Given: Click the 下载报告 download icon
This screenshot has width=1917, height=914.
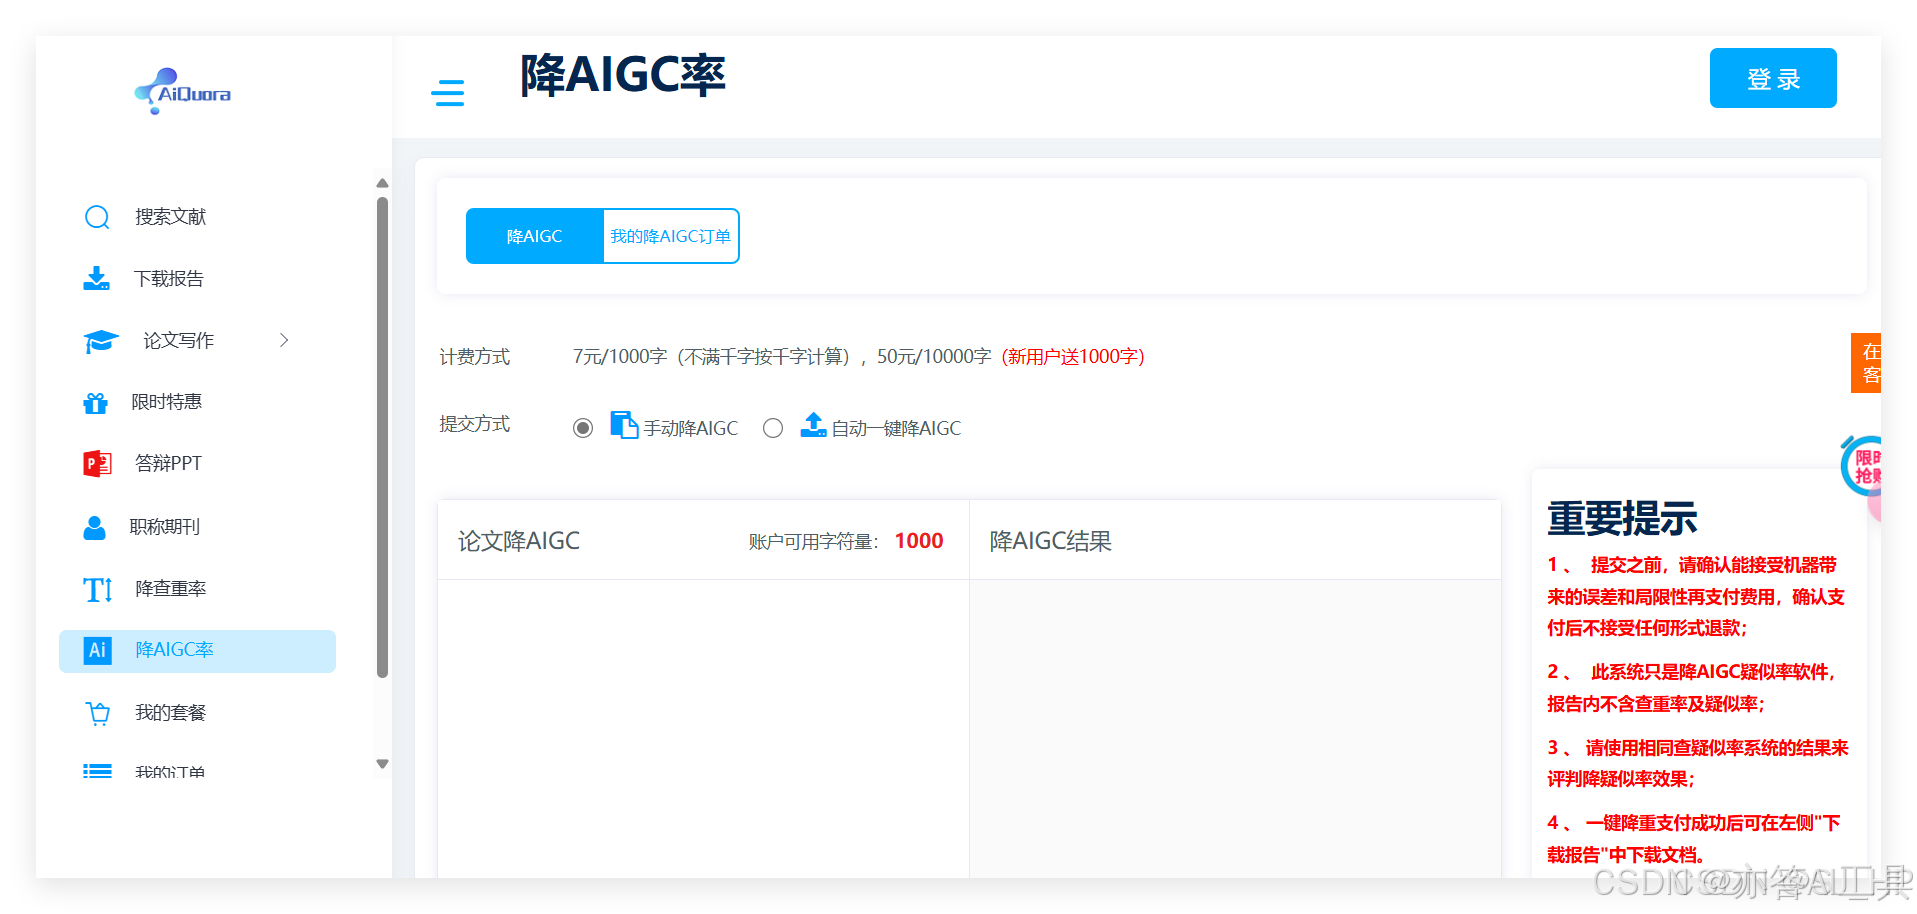Looking at the screenshot, I should [x=97, y=278].
